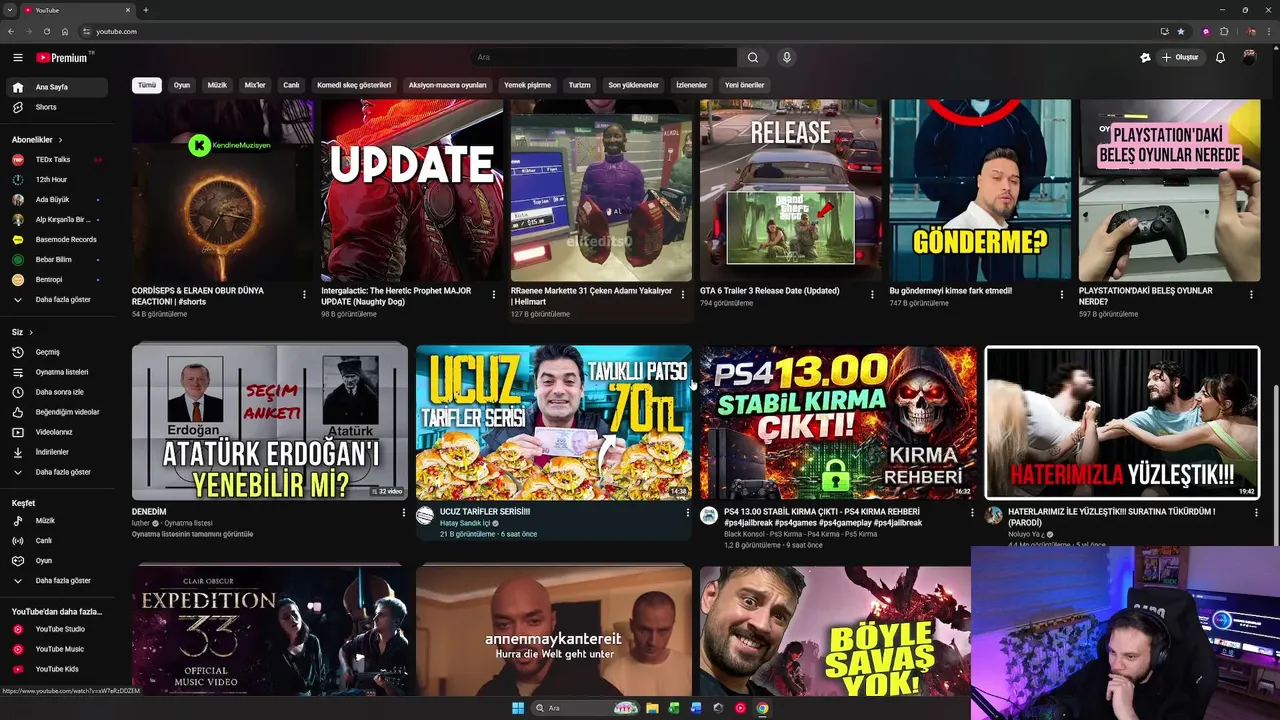Screen dimensions: 1280x720
Task: Expand Aboneliker subscriptions chevron
Action: tap(60, 140)
